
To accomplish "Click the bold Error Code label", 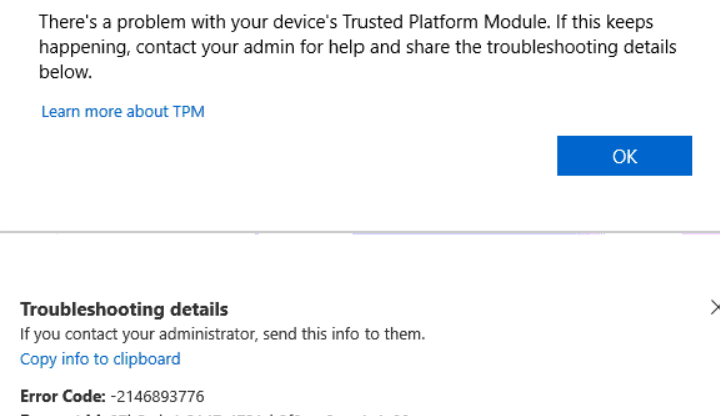I will click(63, 395).
